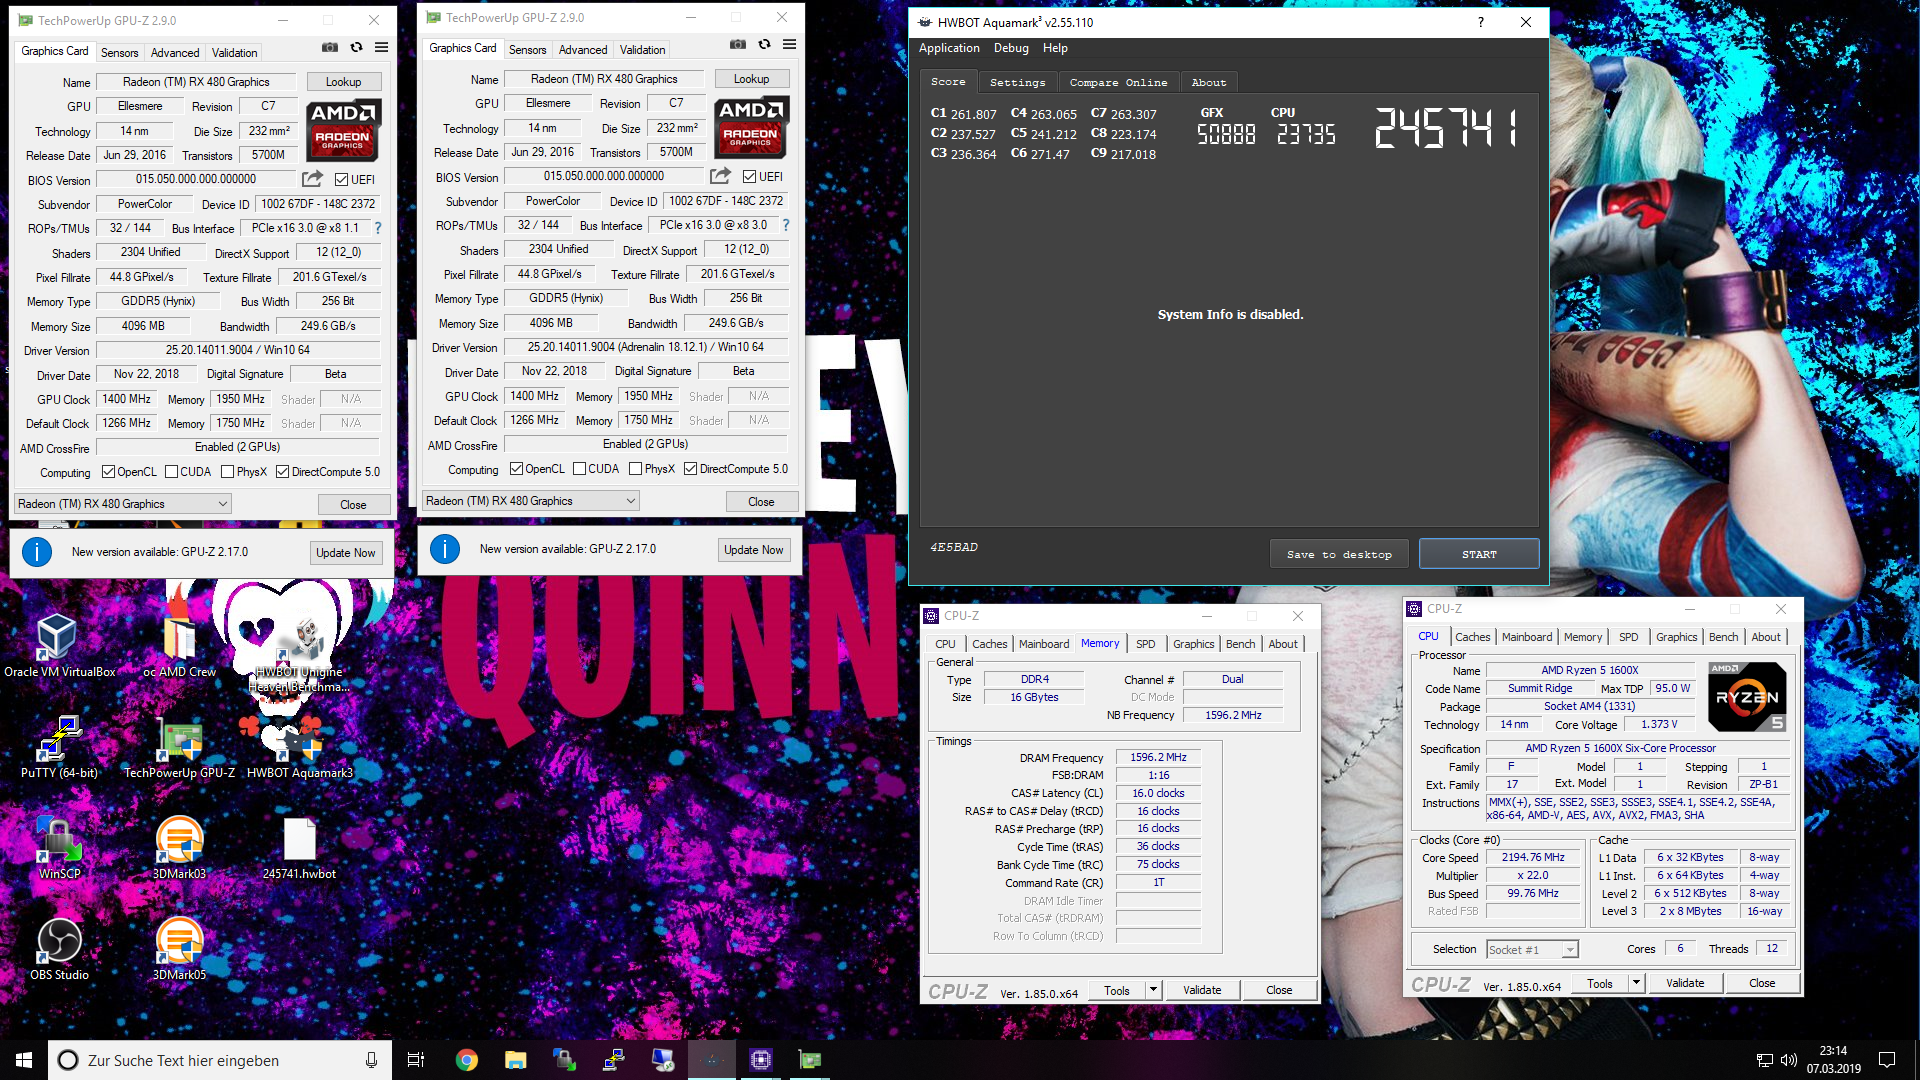Open Oracle VM VirtualBox desktop icon
The height and width of the screenshot is (1080, 1920).
coord(58,645)
